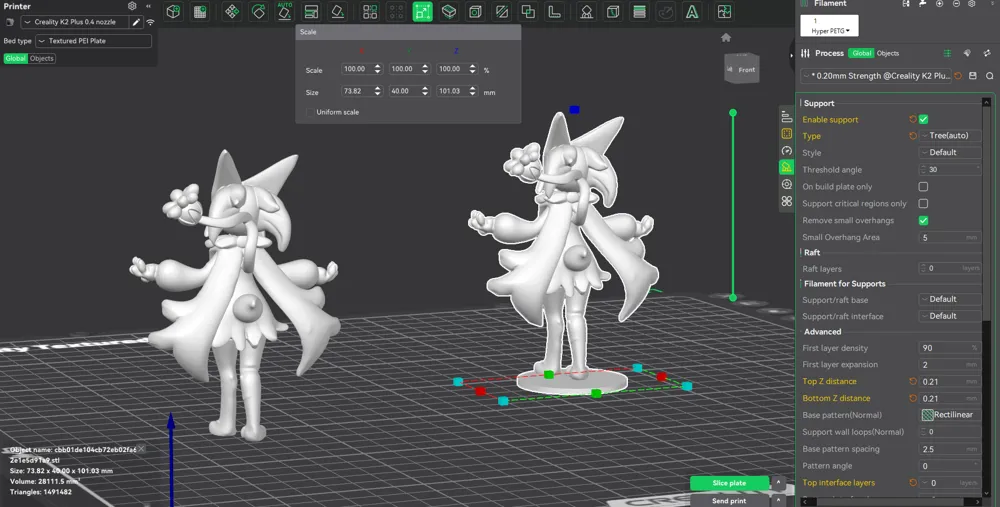Open the Others settings tab icon
1000x507 pixels.
tap(786, 201)
